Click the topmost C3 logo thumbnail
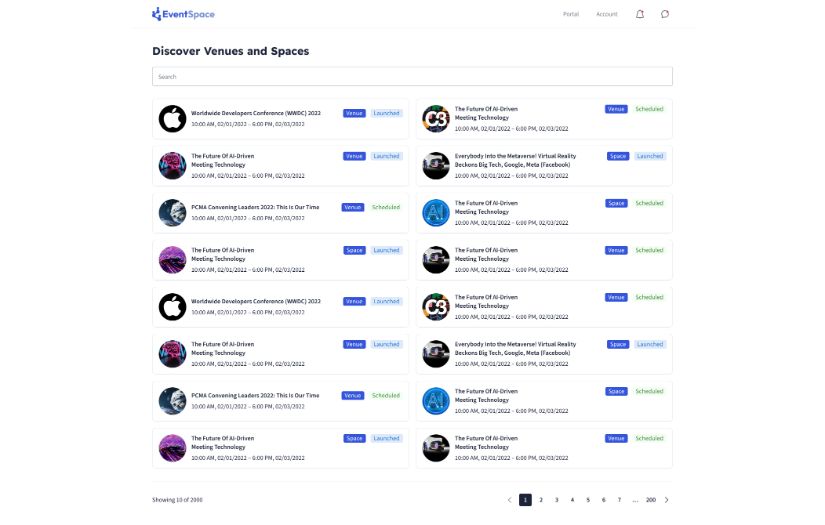 point(436,118)
